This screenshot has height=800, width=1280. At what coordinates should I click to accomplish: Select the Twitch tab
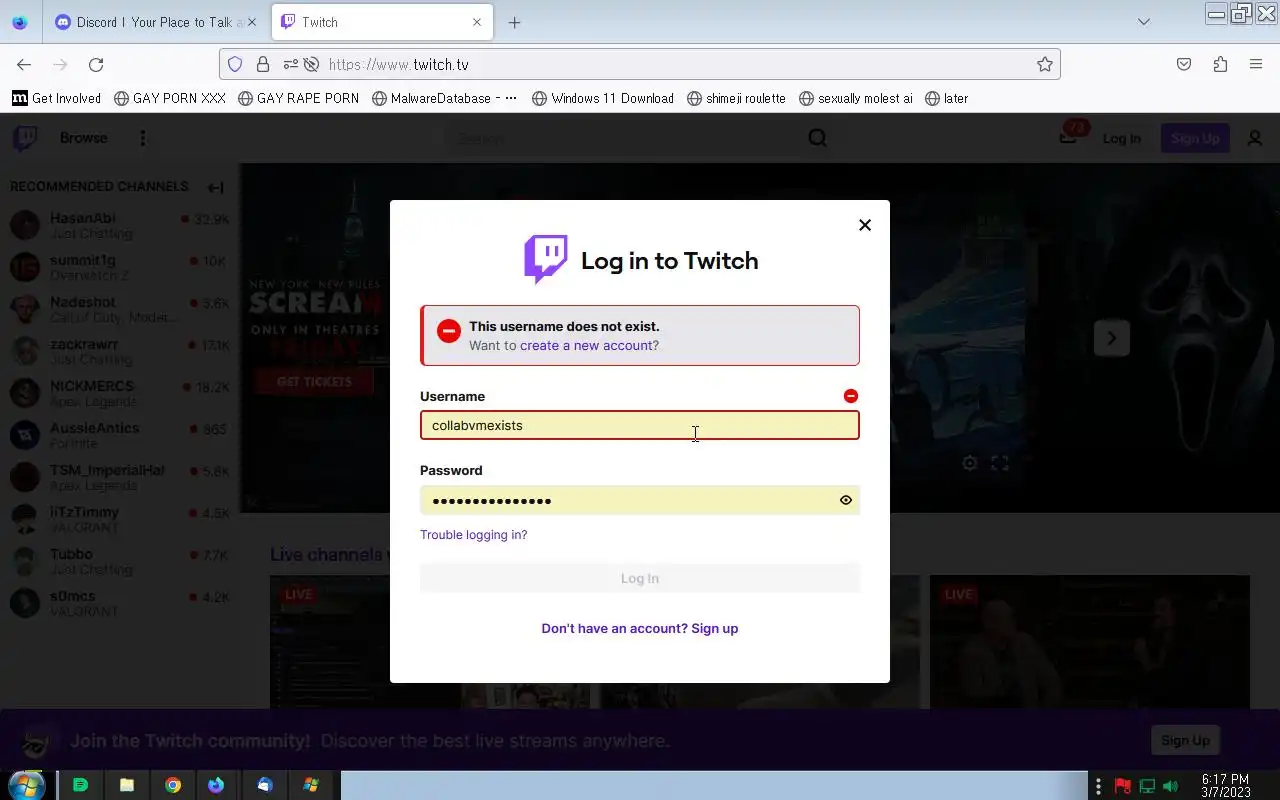pyautogui.click(x=380, y=22)
